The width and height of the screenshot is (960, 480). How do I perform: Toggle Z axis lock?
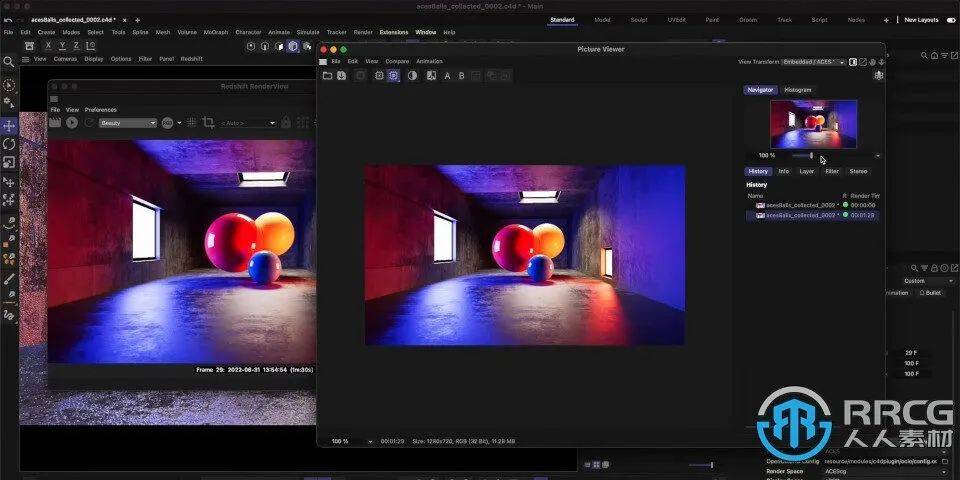(76, 46)
